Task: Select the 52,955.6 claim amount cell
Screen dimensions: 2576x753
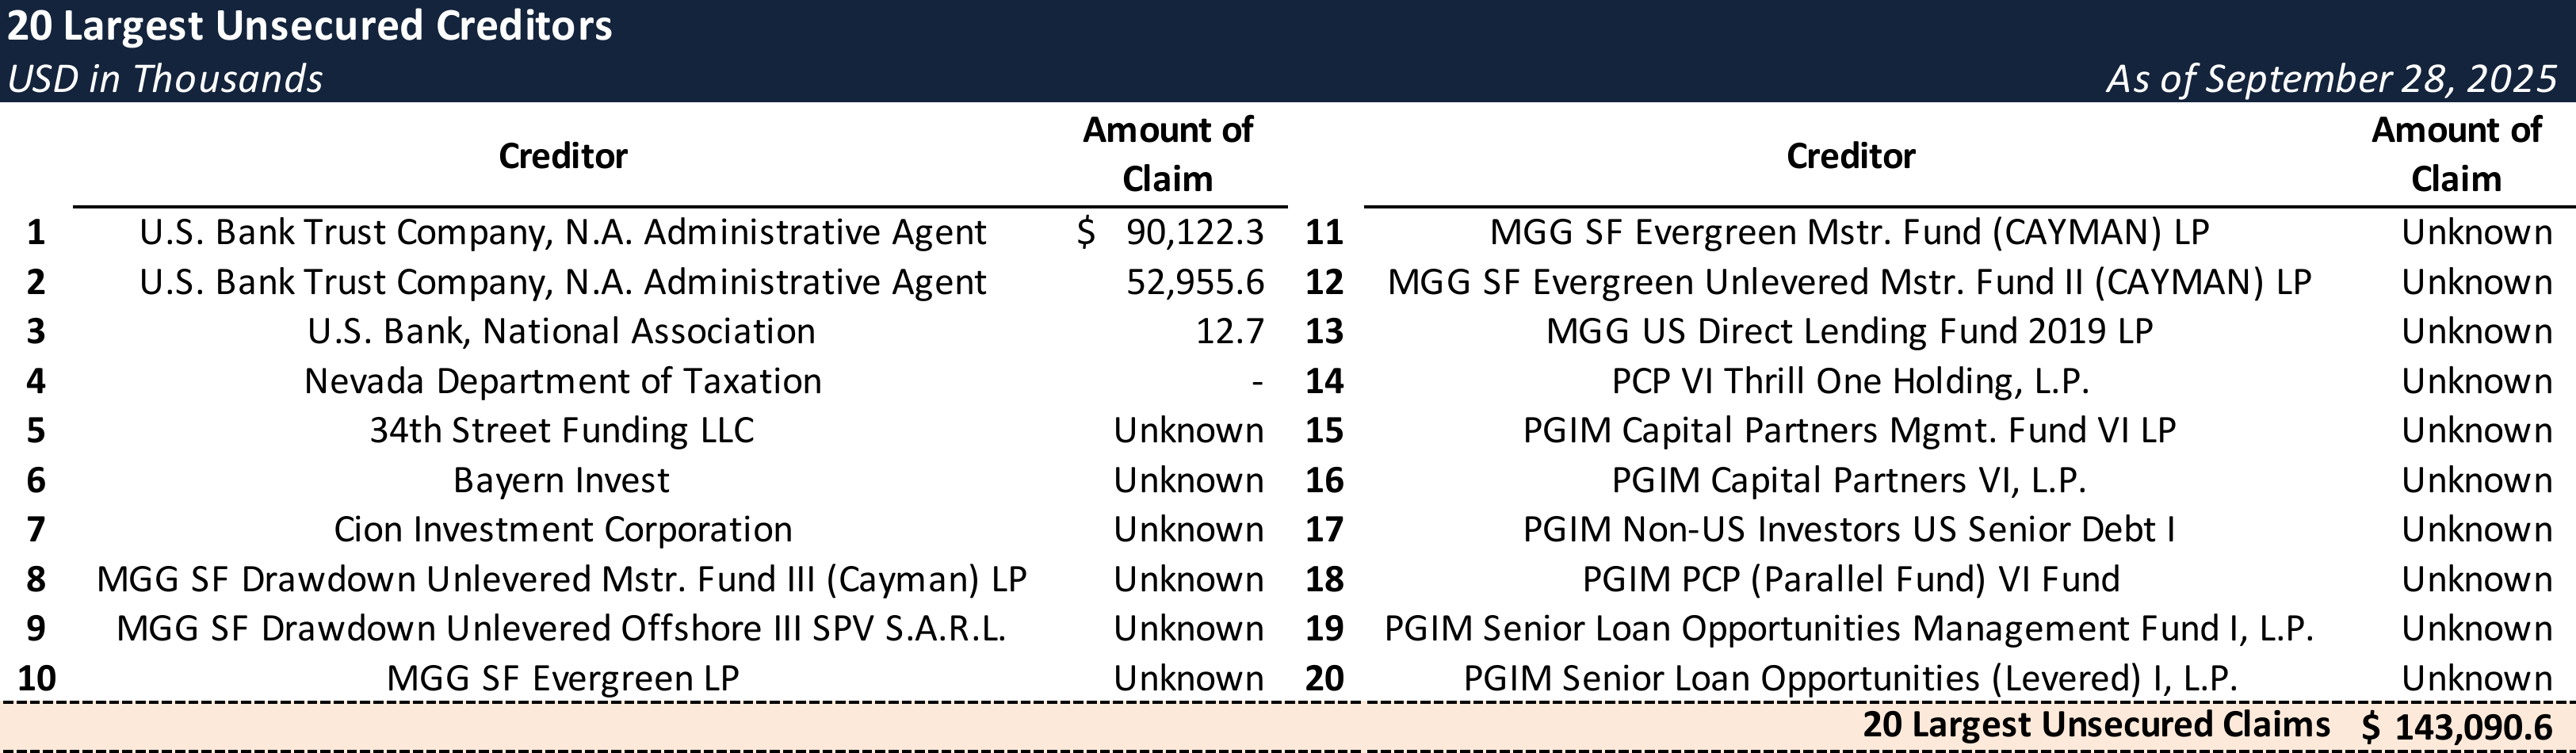Action: [1195, 282]
